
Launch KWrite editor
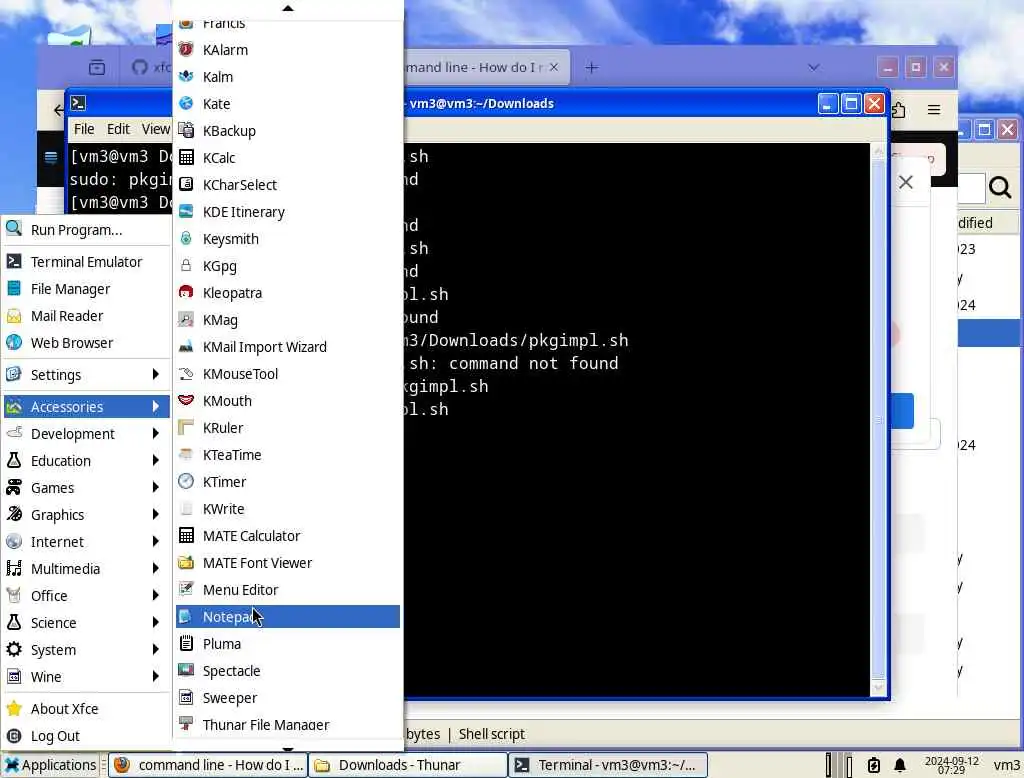point(287,508)
